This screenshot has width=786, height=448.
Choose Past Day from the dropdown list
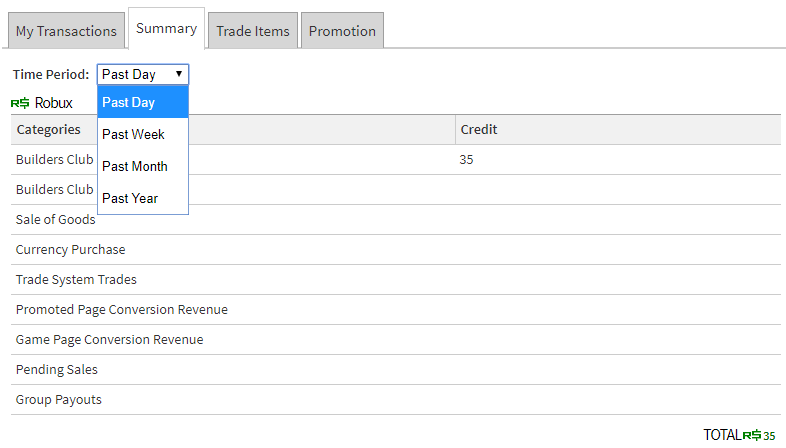pos(143,102)
